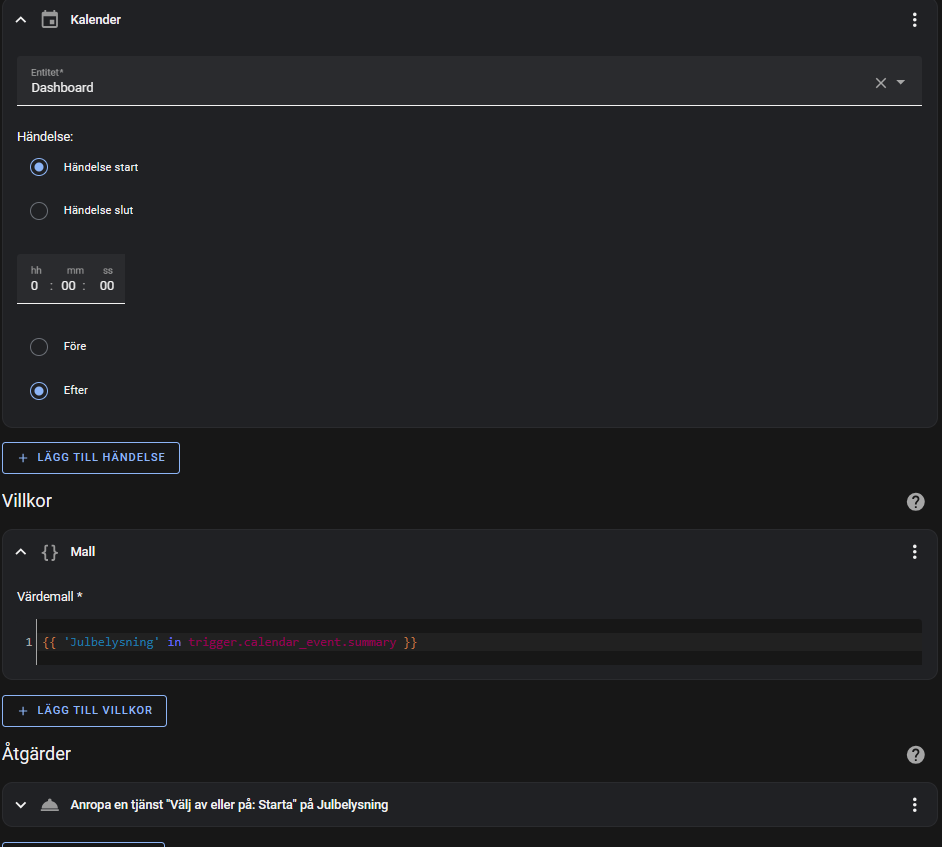Image resolution: width=942 pixels, height=847 pixels.
Task: Expand the Anropa en tjänst action card
Action: pyautogui.click(x=21, y=805)
